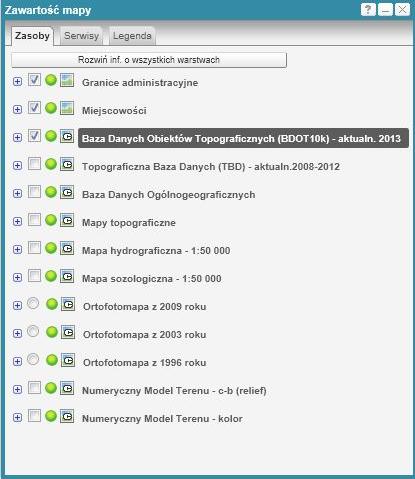Click the green status dot for Mapa hydrograficzna
Image resolution: width=415 pixels, height=479 pixels.
click(x=51, y=248)
